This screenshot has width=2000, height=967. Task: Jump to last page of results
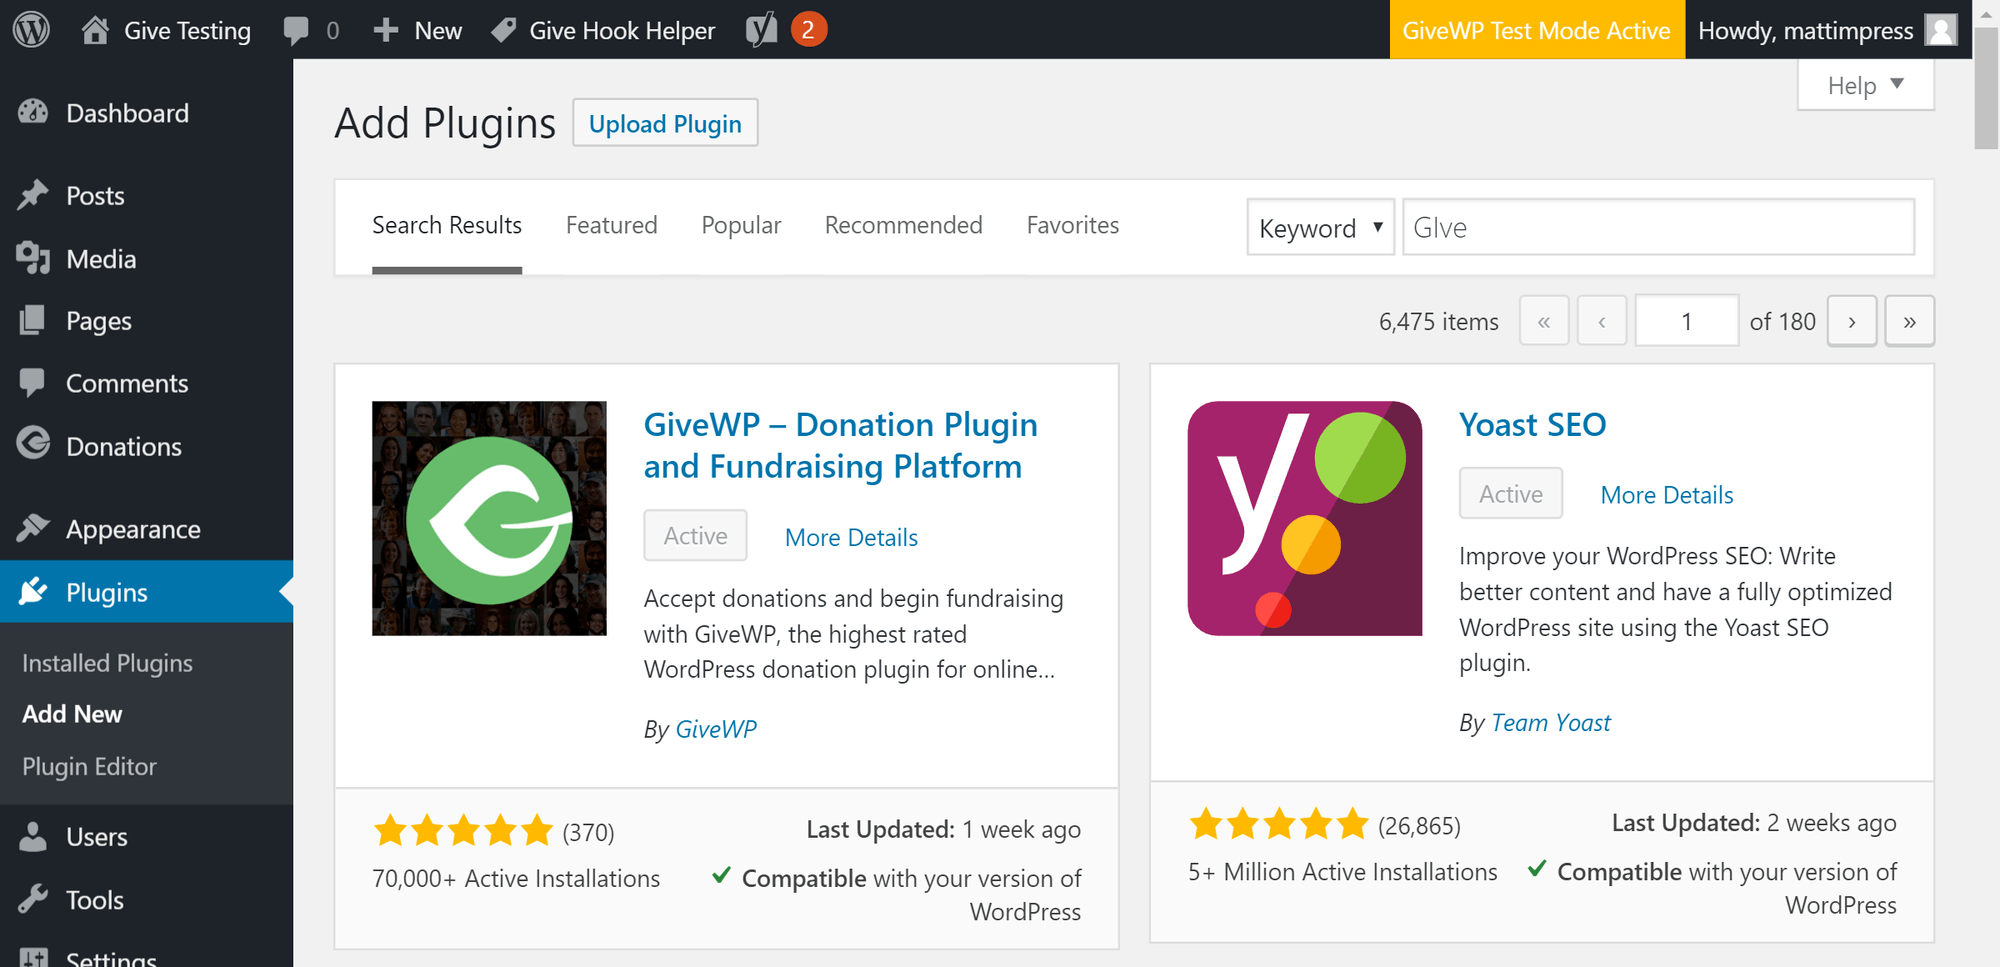click(1910, 321)
